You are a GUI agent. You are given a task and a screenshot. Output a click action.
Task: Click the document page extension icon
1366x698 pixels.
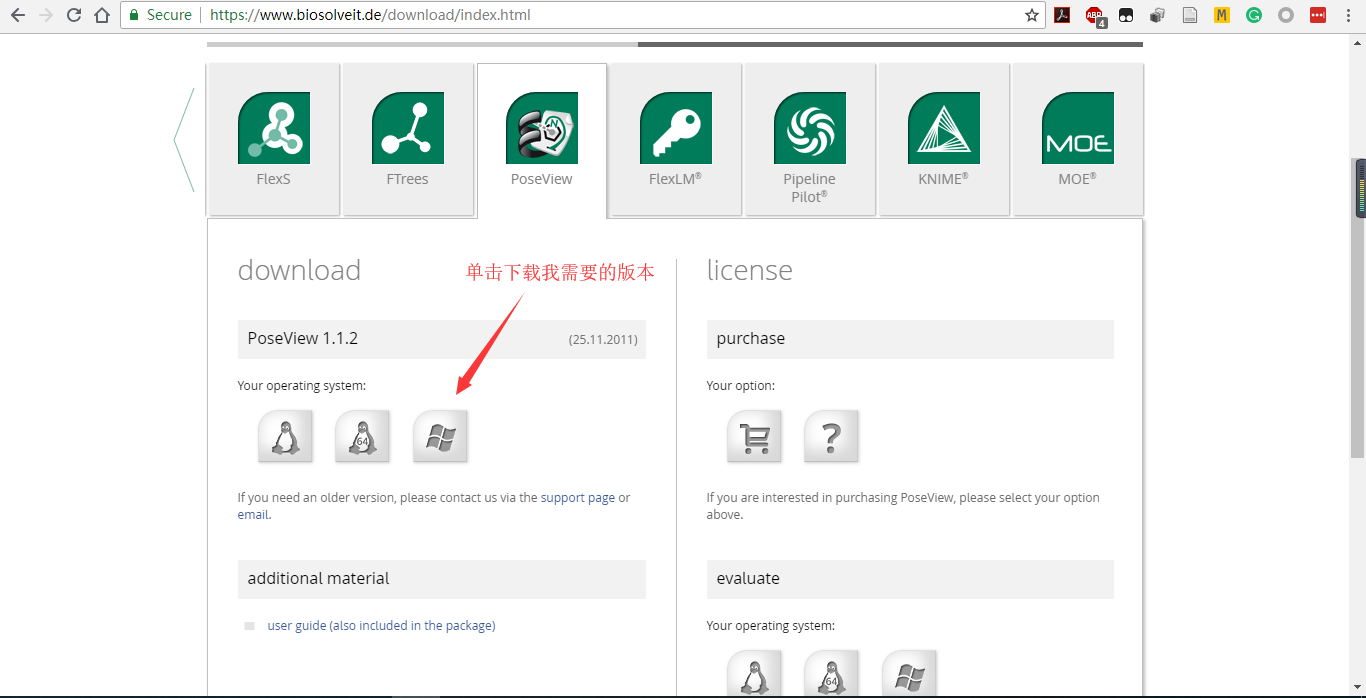point(1190,15)
